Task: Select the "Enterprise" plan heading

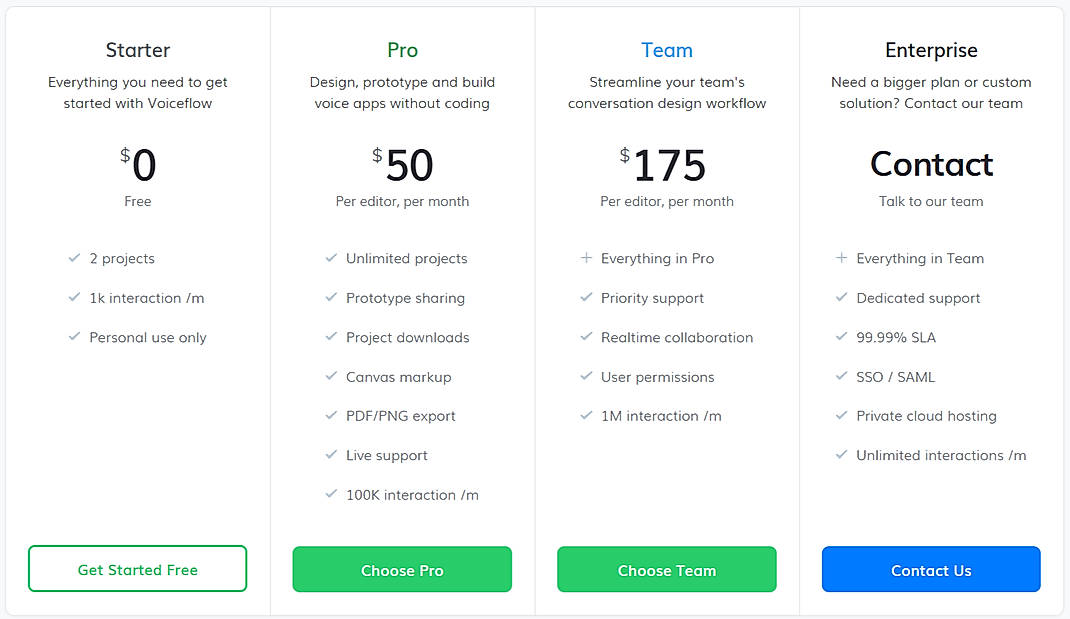Action: pos(931,49)
